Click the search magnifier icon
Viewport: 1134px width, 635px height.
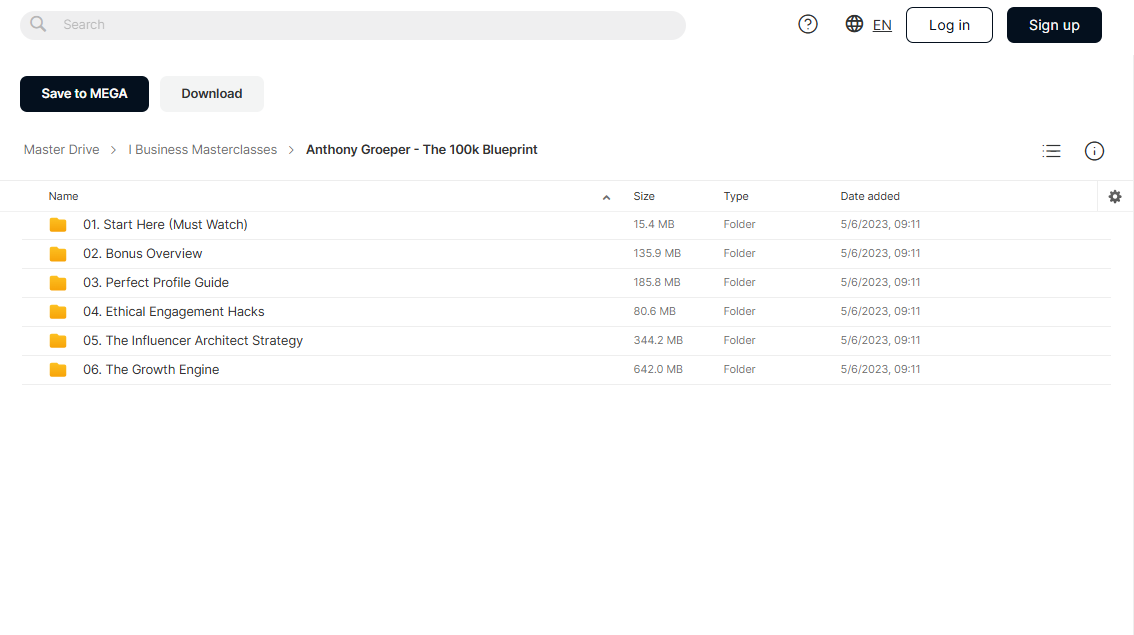38,25
